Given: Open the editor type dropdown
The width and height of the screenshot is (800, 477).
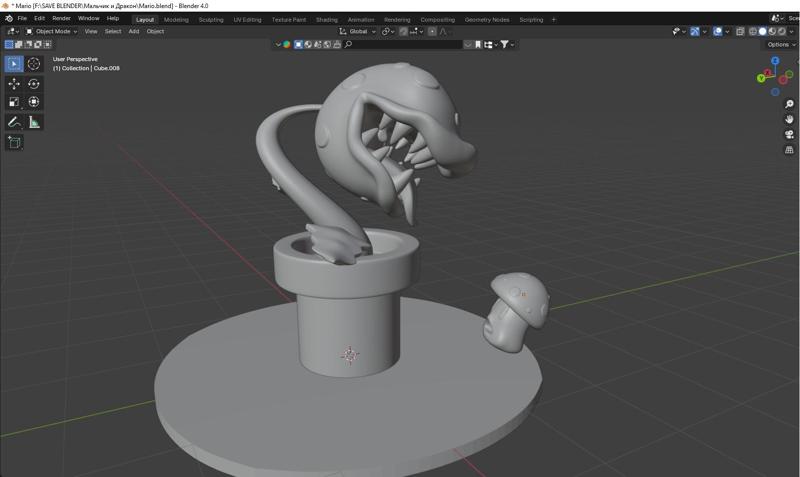Looking at the screenshot, I should pyautogui.click(x=13, y=32).
